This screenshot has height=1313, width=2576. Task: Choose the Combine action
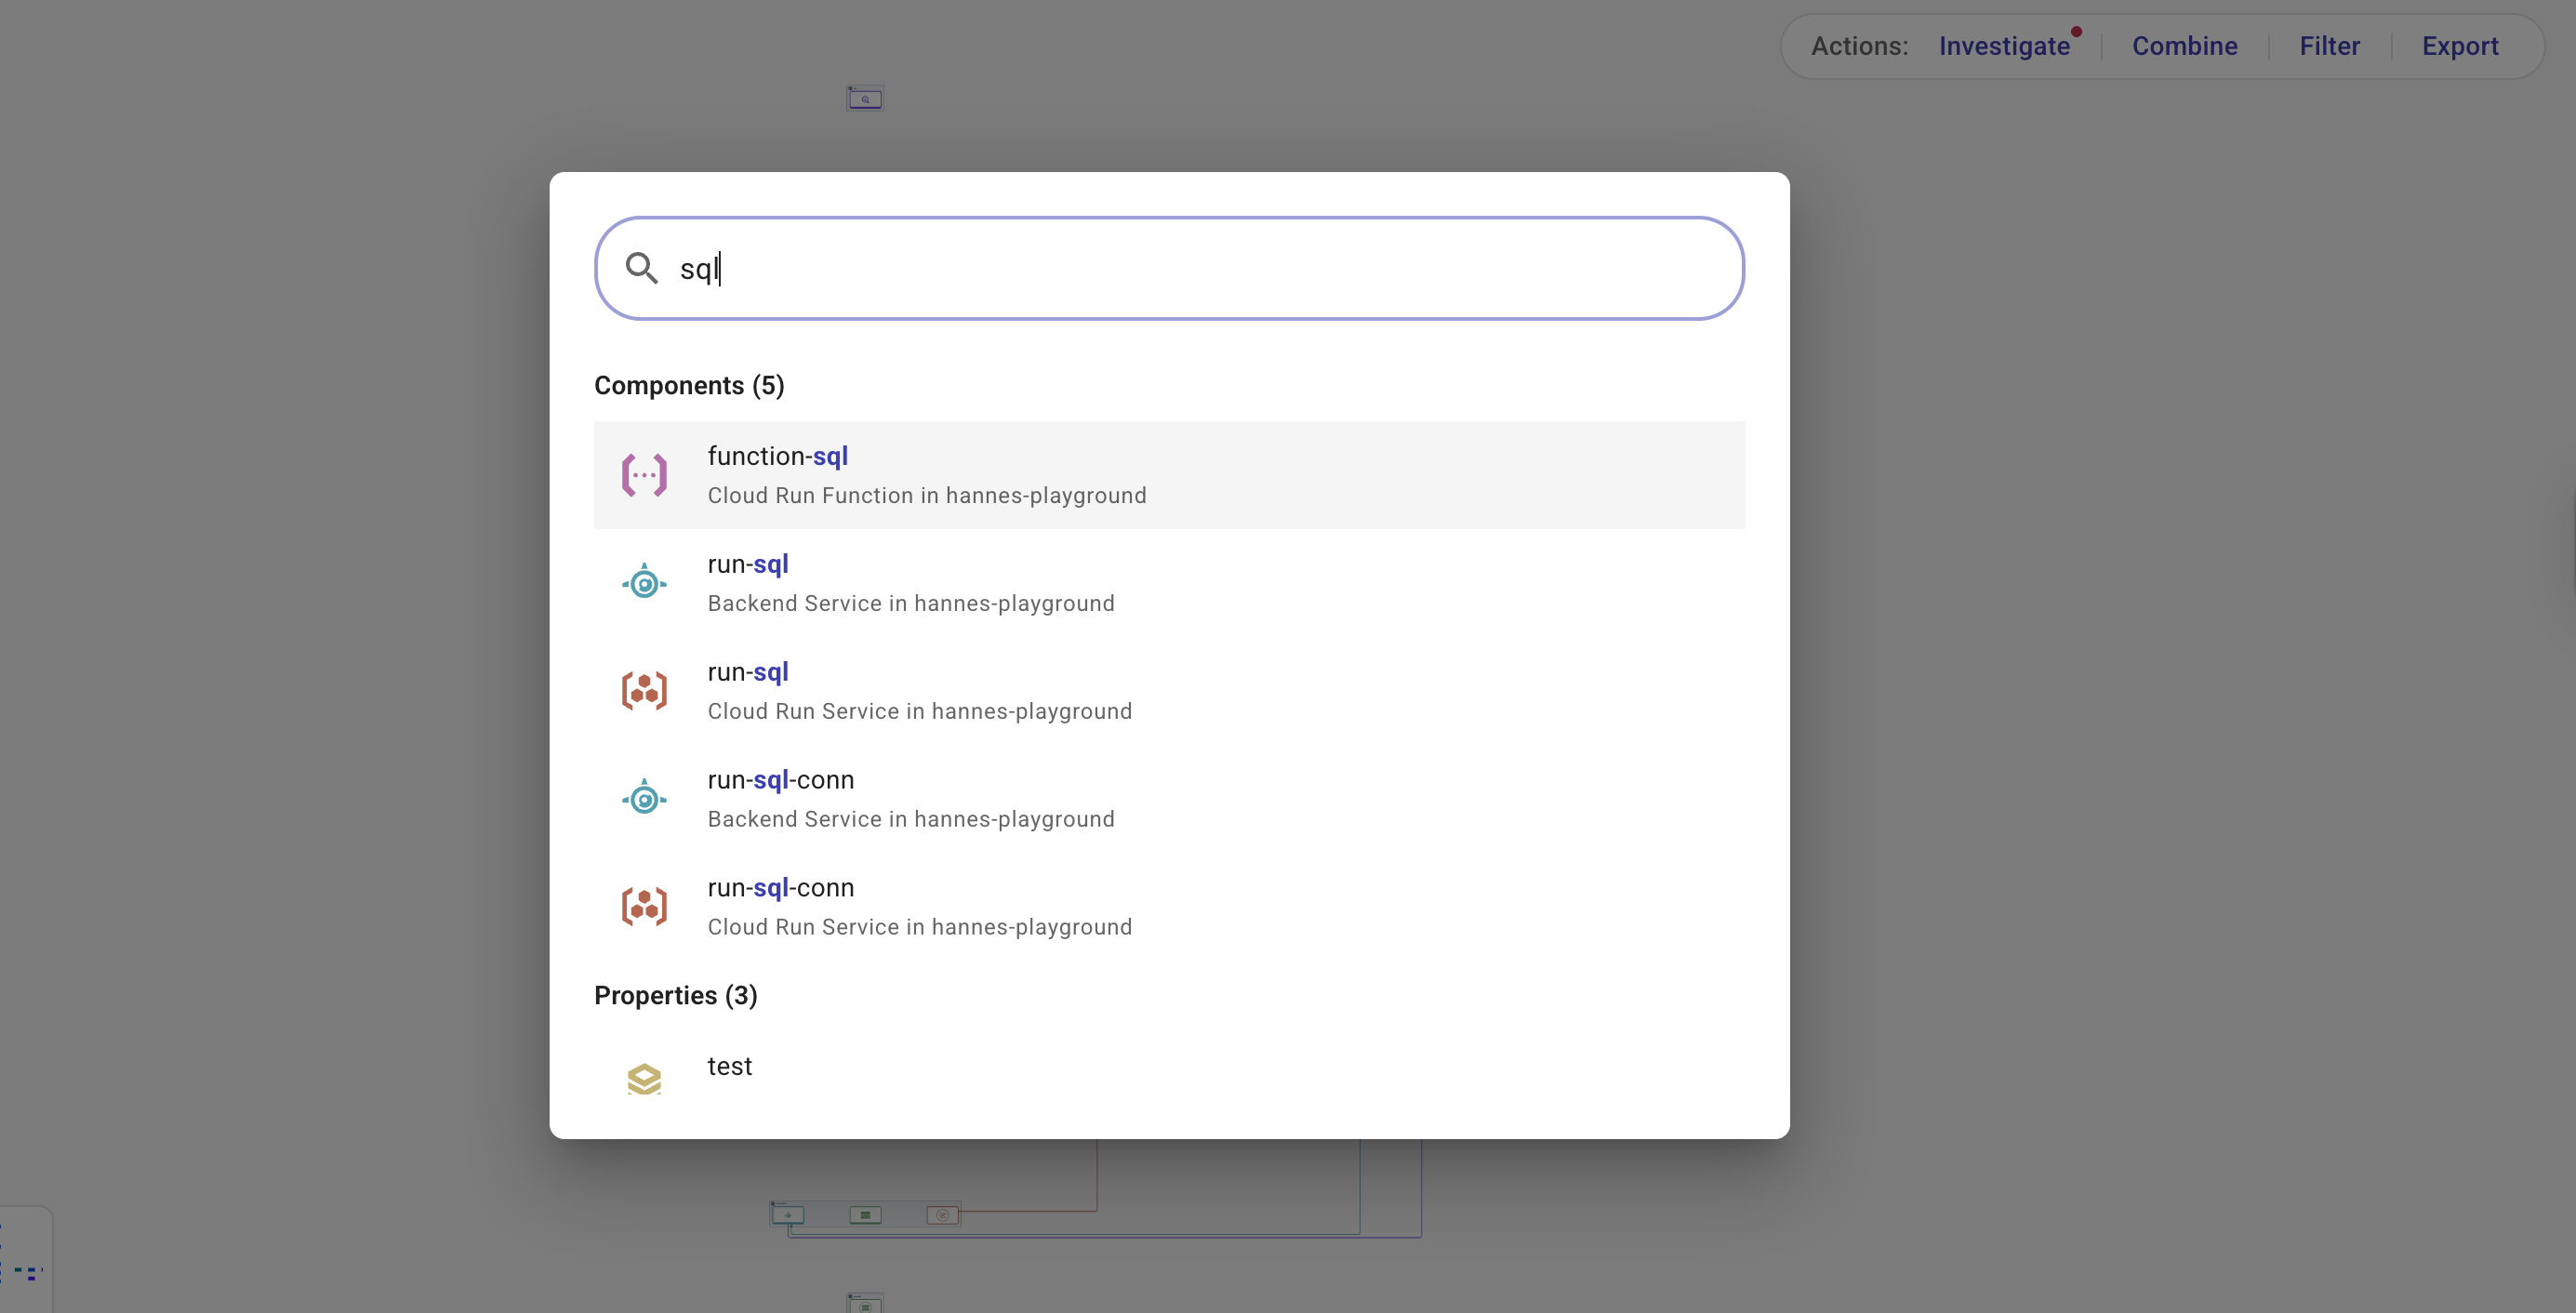pos(2186,46)
